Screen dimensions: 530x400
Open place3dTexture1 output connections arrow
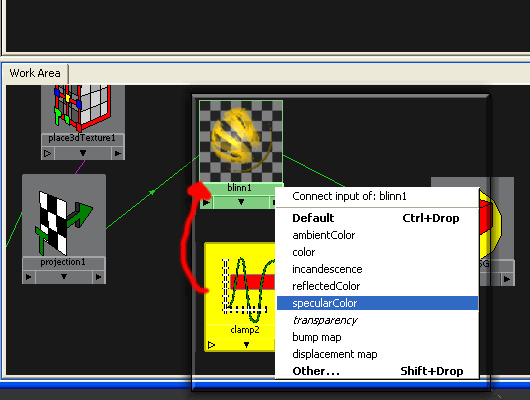[118, 154]
